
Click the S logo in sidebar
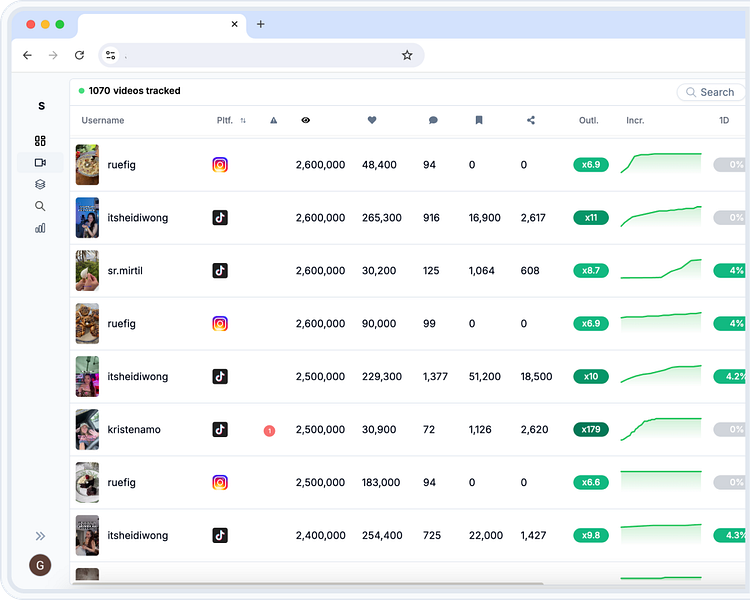(42, 106)
